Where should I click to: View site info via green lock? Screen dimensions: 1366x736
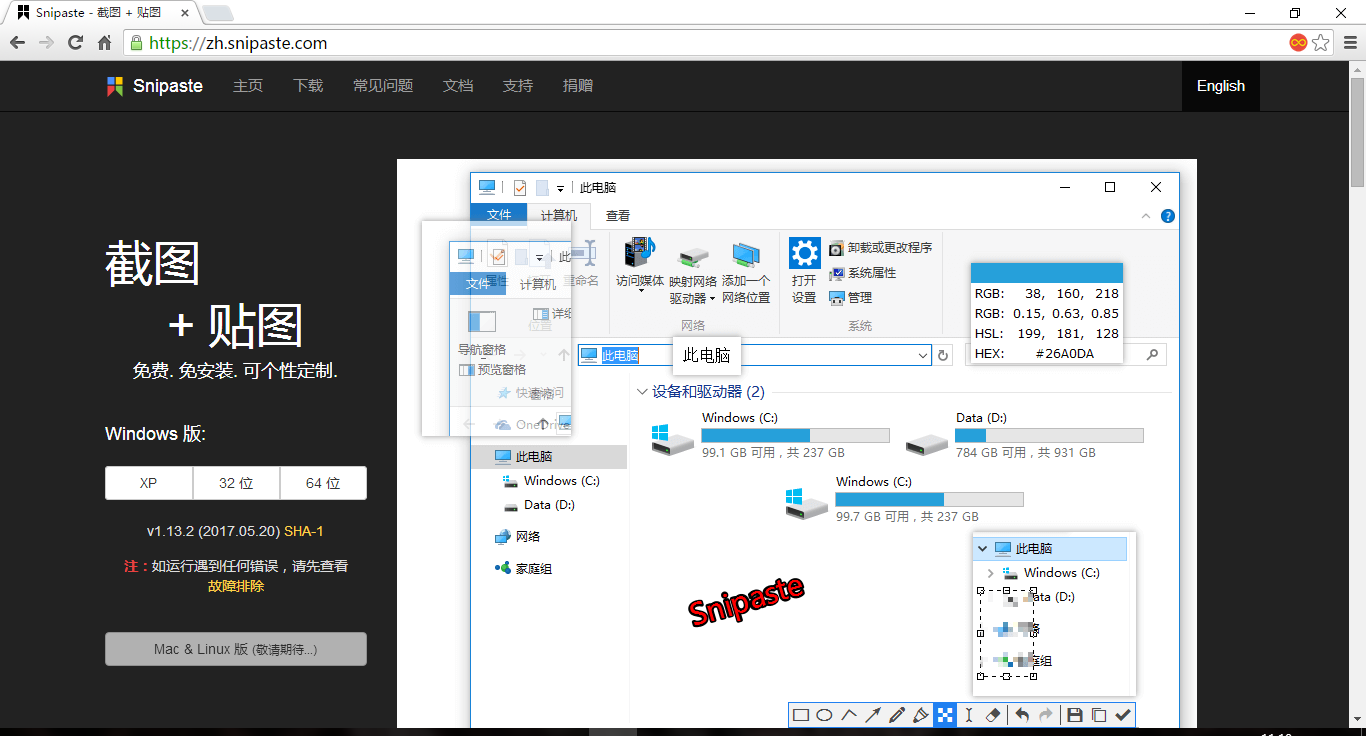pyautogui.click(x=136, y=43)
